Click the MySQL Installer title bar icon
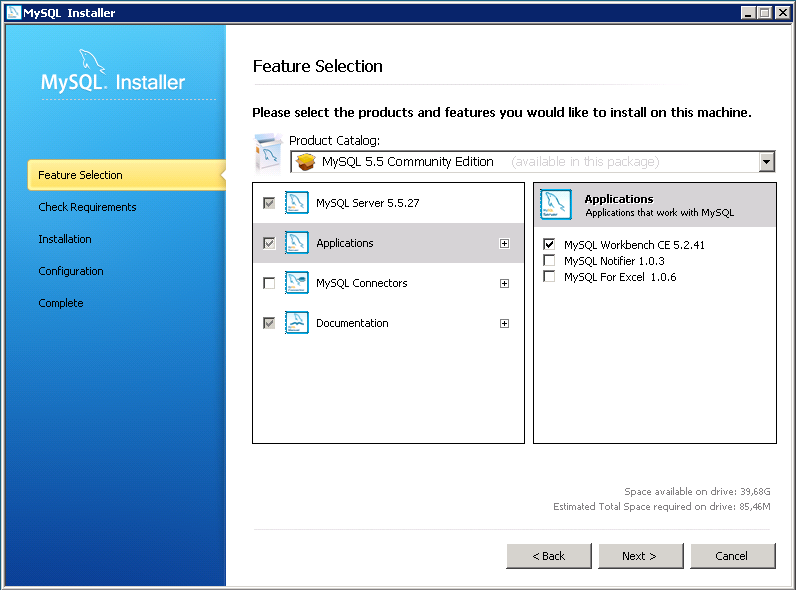This screenshot has width=796, height=590. pos(14,13)
